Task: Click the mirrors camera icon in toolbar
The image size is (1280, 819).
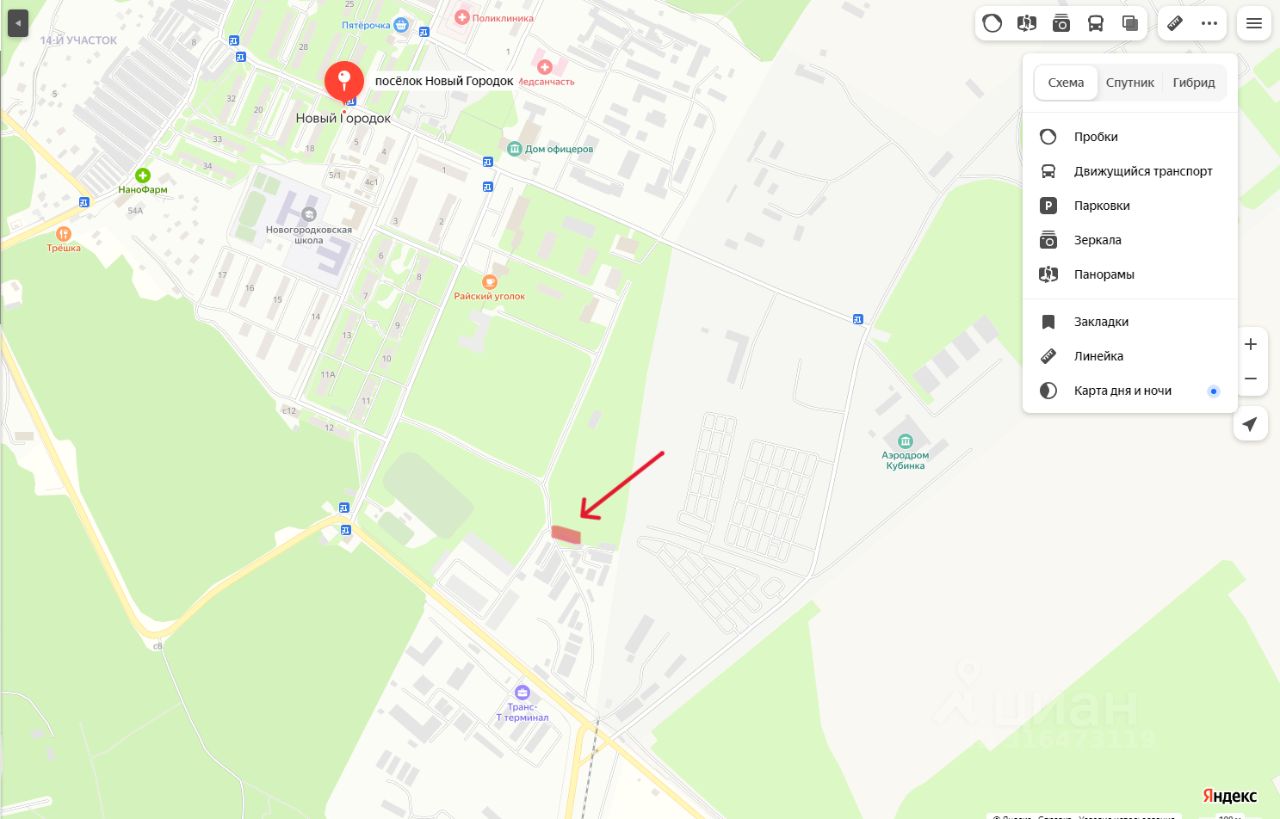Action: pyautogui.click(x=1061, y=23)
